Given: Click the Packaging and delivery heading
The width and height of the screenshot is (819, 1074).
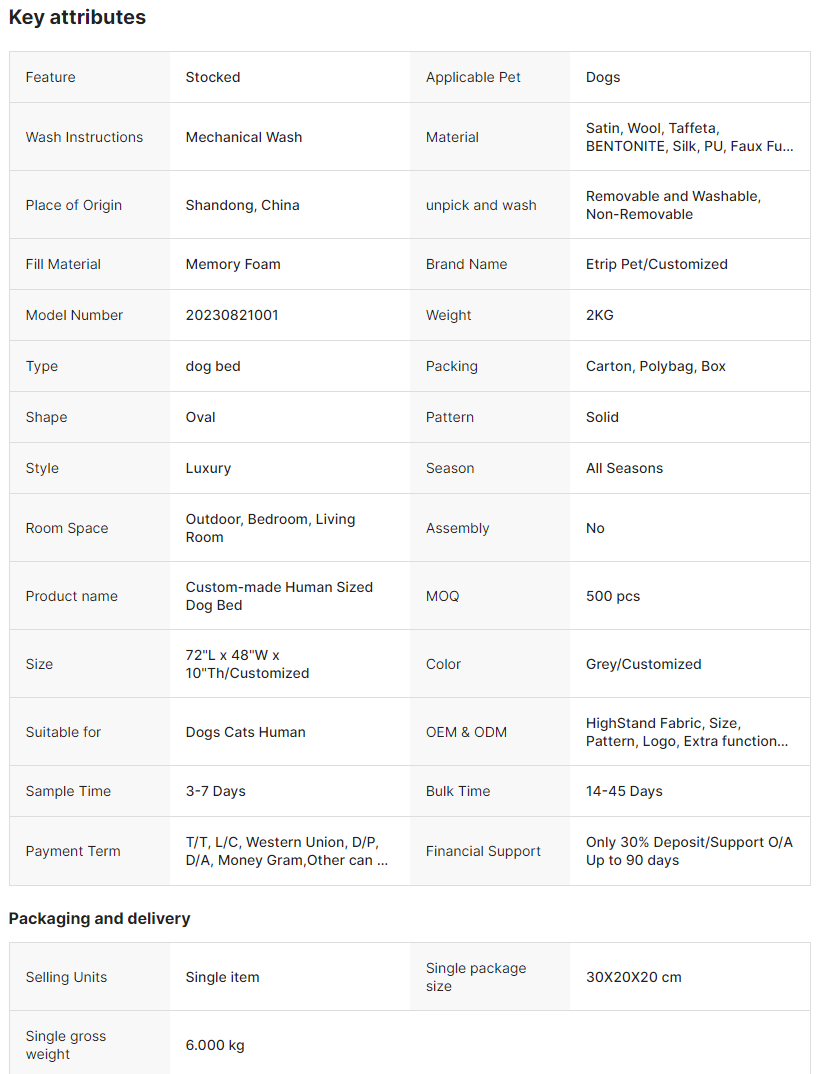Looking at the screenshot, I should [99, 919].
